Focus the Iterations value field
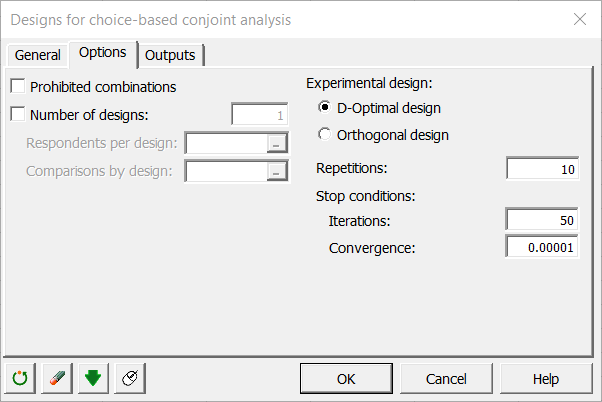This screenshot has width=602, height=402. 542,220
